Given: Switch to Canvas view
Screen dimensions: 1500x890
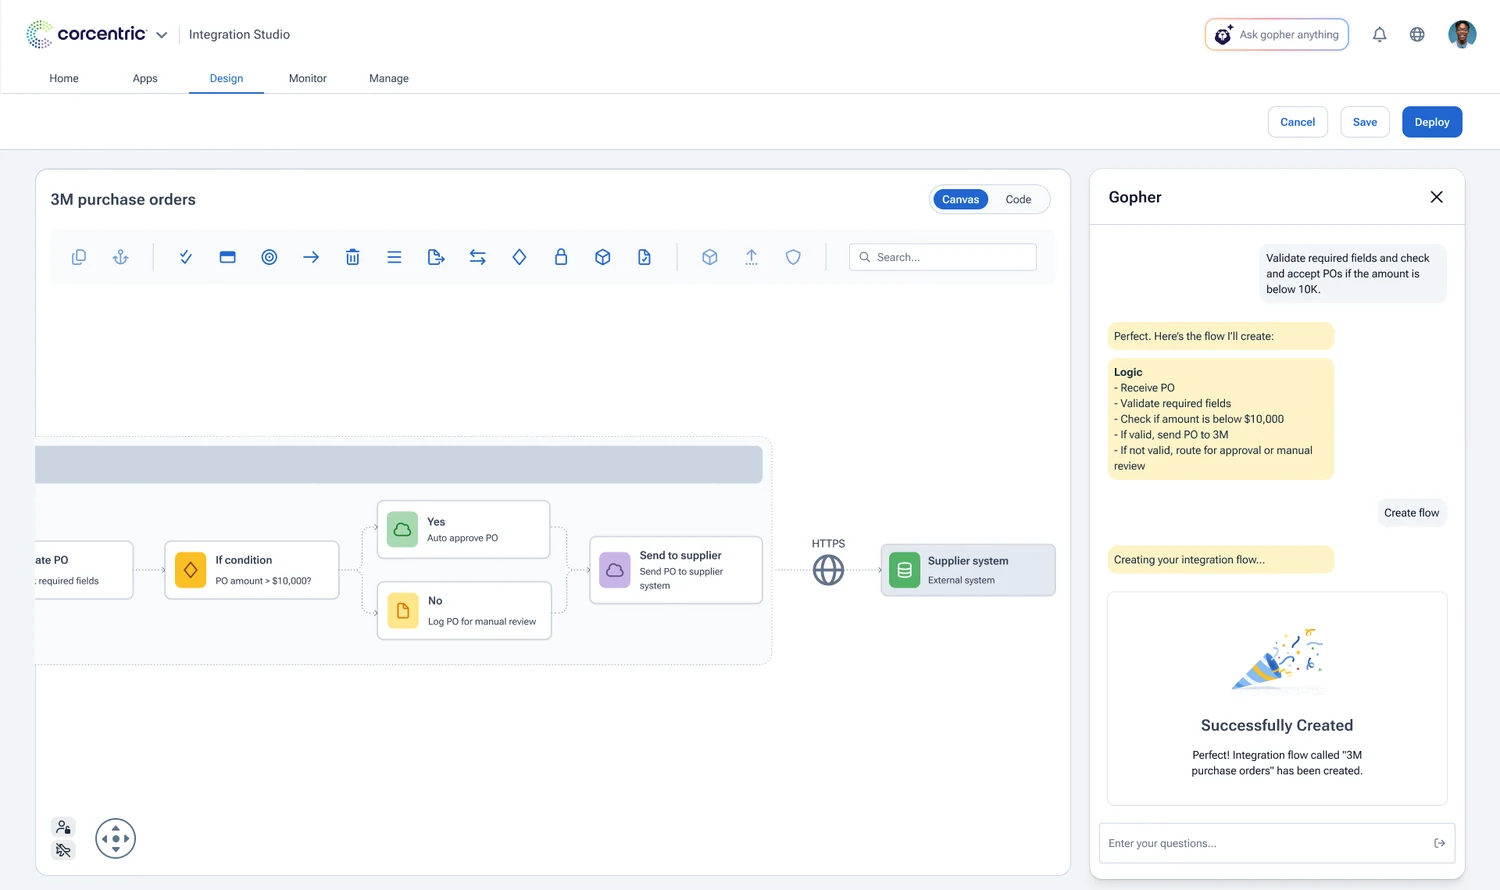Looking at the screenshot, I should tap(960, 199).
